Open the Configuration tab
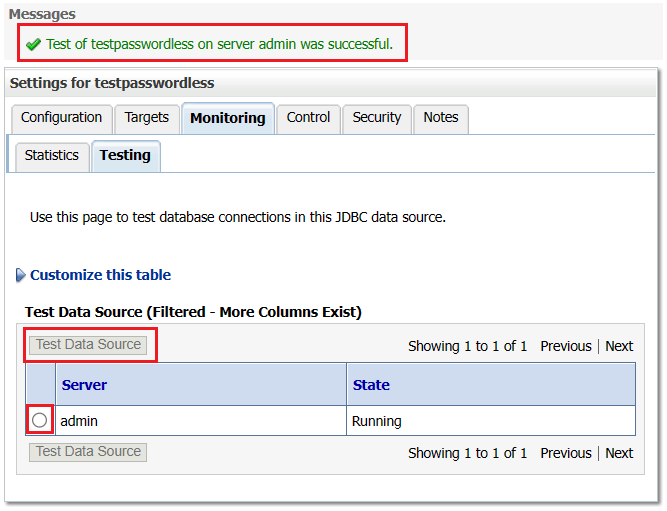Screen dimensions: 667x511 tap(62, 118)
